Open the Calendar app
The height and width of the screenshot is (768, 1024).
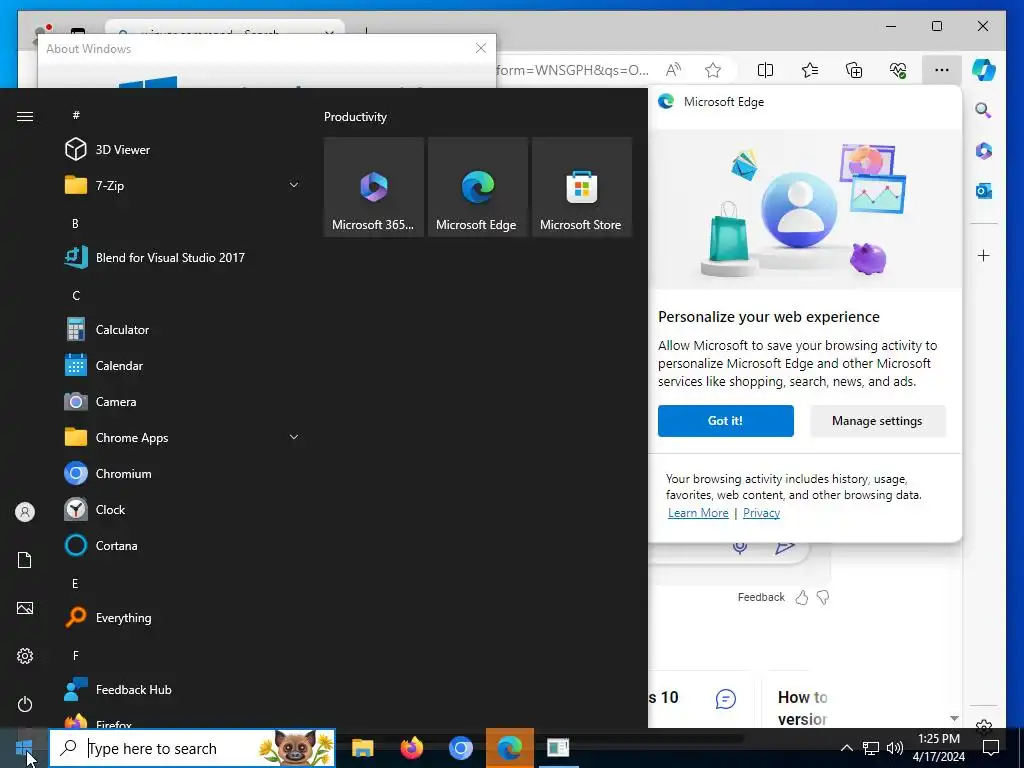click(183, 366)
